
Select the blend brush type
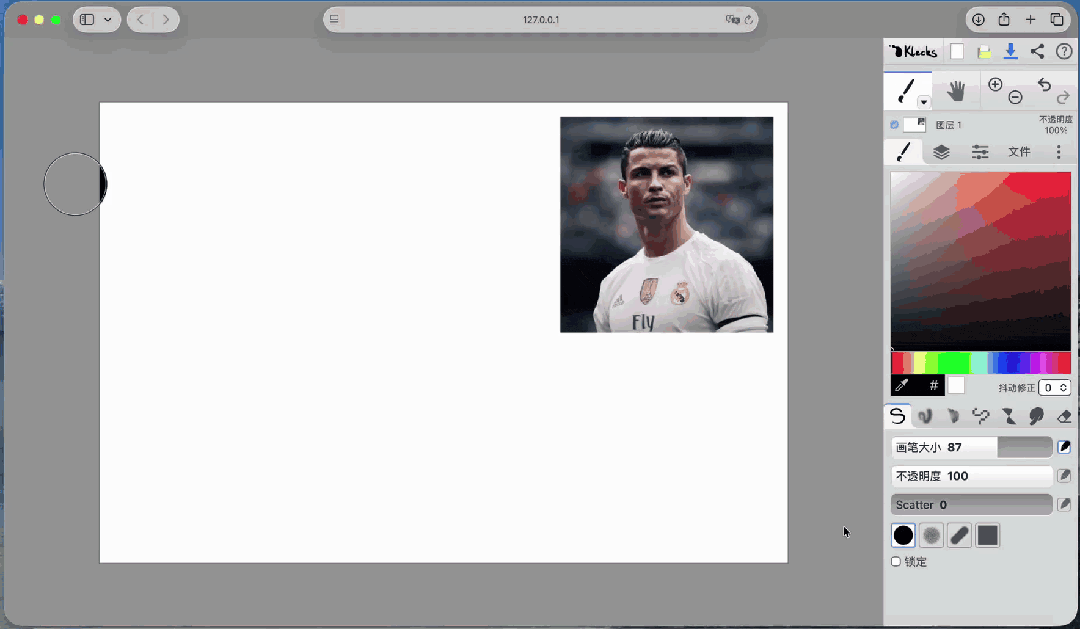[x=925, y=416]
